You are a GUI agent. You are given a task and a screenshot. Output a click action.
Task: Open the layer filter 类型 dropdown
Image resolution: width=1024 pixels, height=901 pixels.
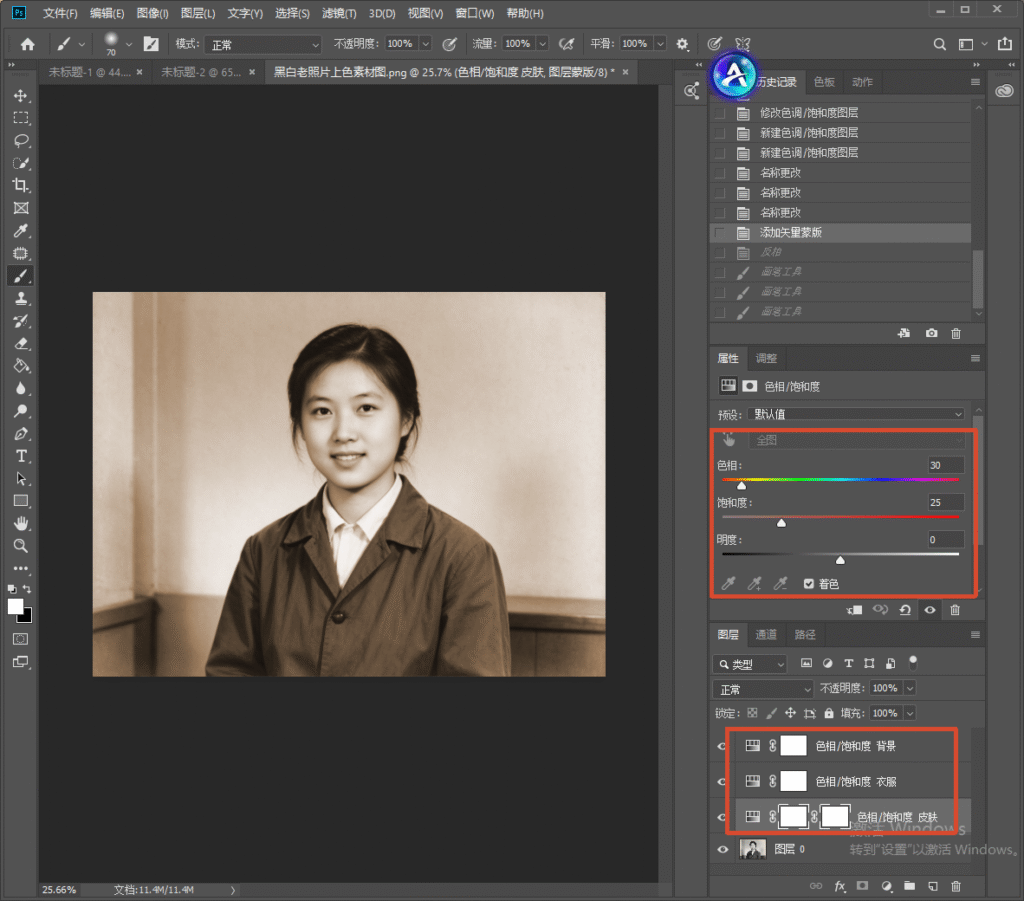[750, 664]
